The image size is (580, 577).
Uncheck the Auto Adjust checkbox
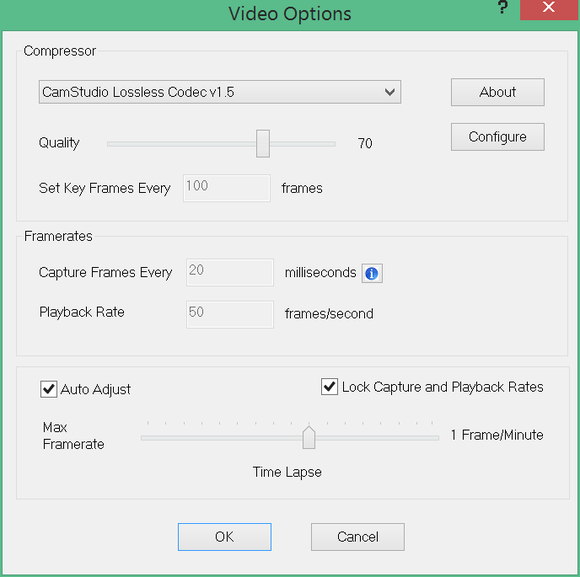click(48, 389)
